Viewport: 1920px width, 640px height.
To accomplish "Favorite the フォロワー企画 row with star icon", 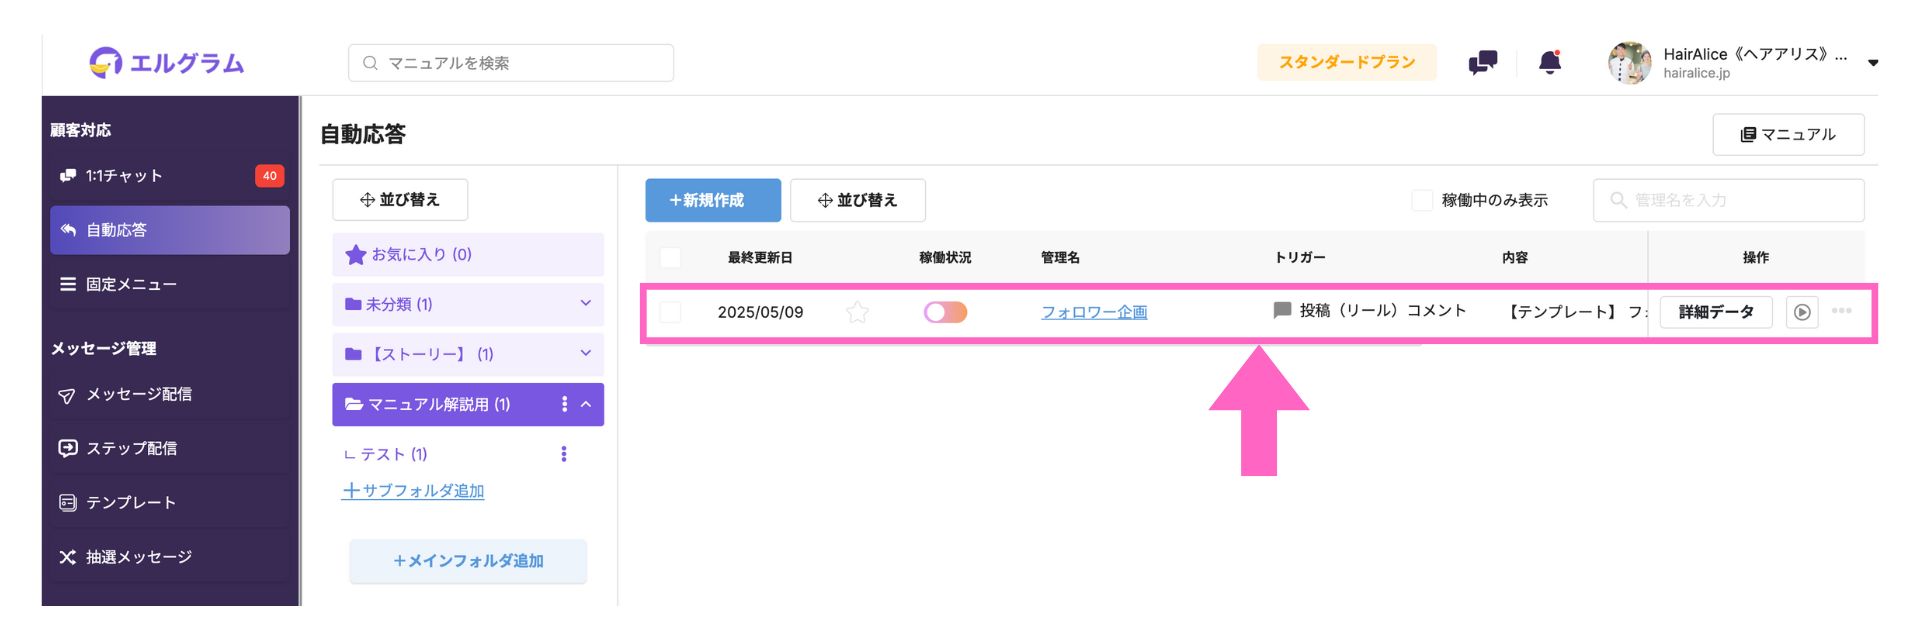I will pos(857,312).
